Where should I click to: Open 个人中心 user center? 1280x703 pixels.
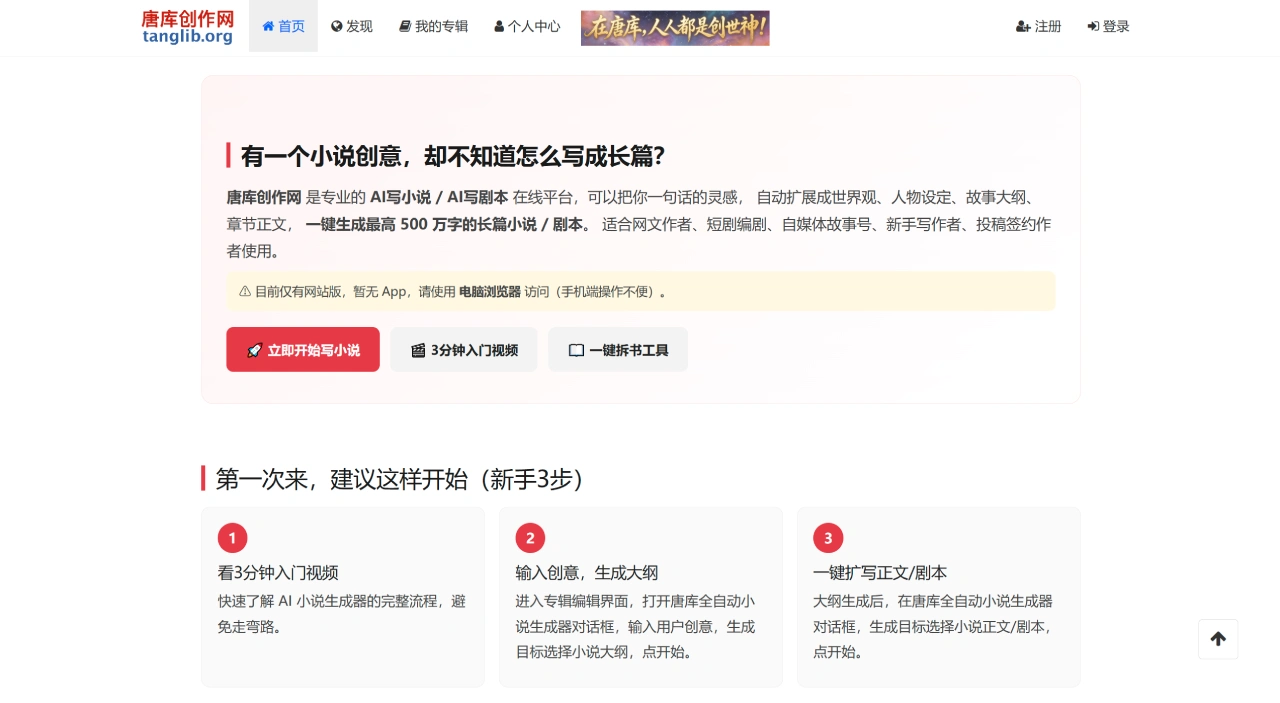pyautogui.click(x=527, y=26)
